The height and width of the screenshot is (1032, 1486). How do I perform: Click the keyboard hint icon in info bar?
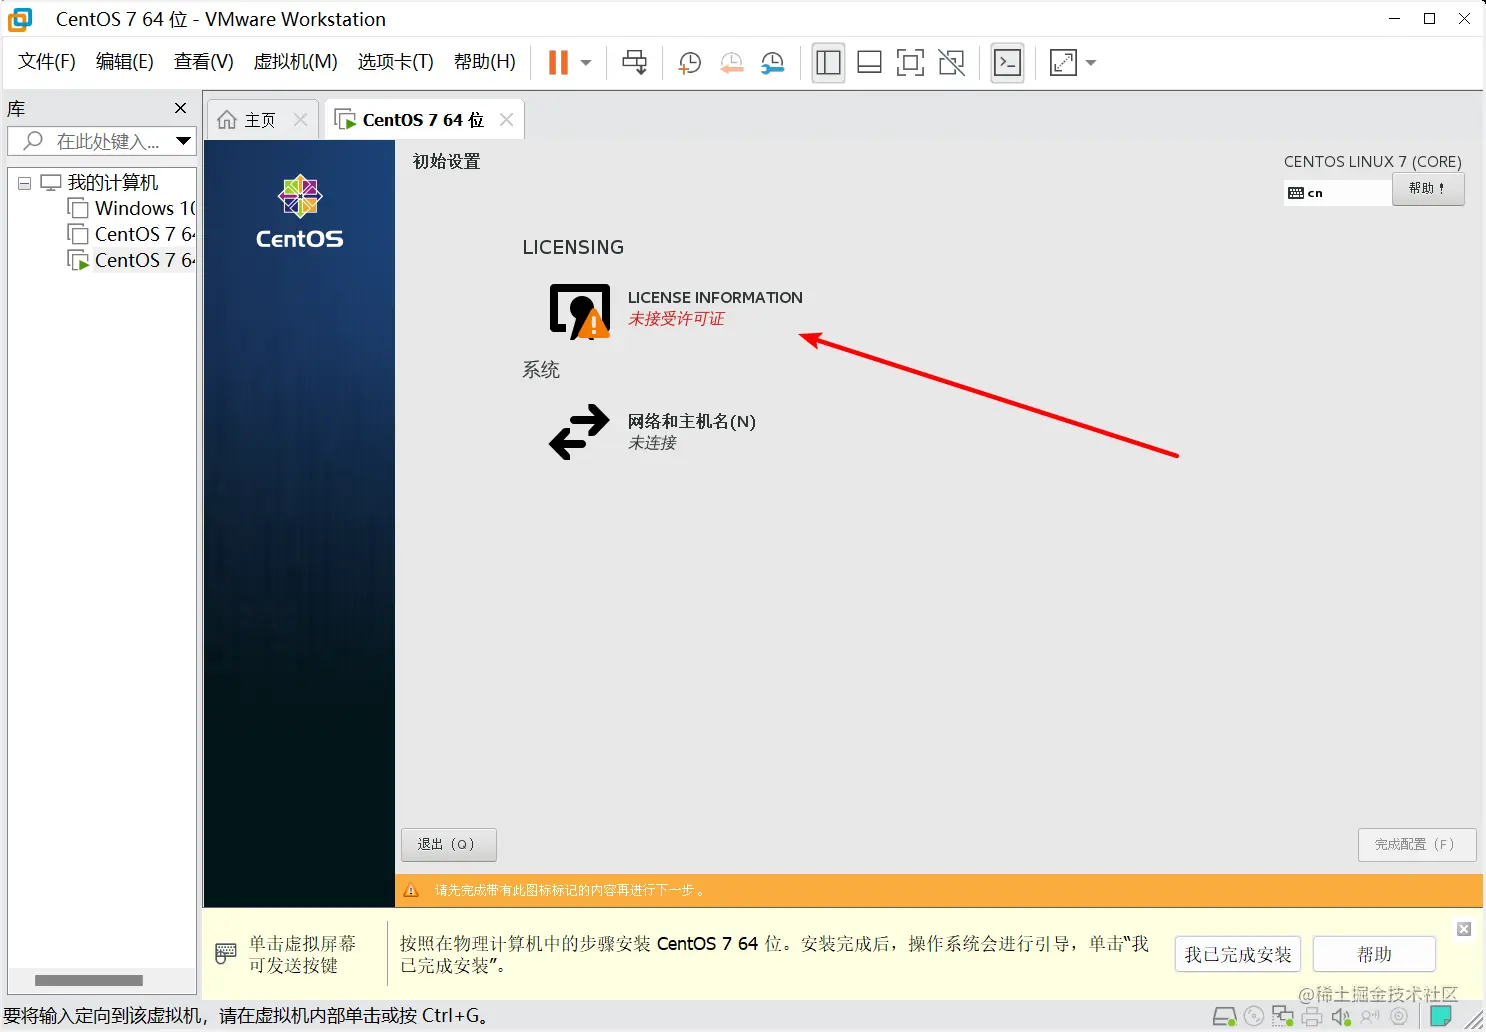(x=226, y=953)
